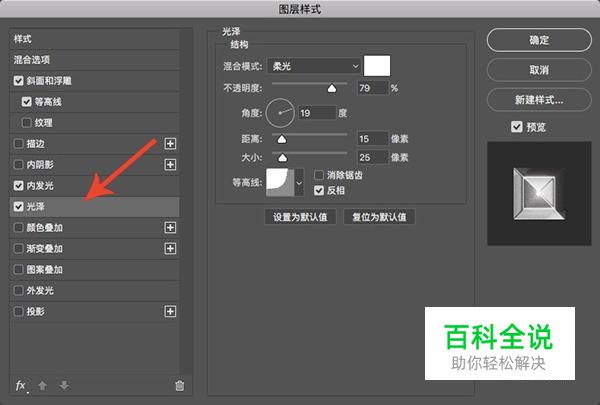The image size is (600, 405).
Task: Select the Styles (样式) list item
Action: (x=94, y=39)
